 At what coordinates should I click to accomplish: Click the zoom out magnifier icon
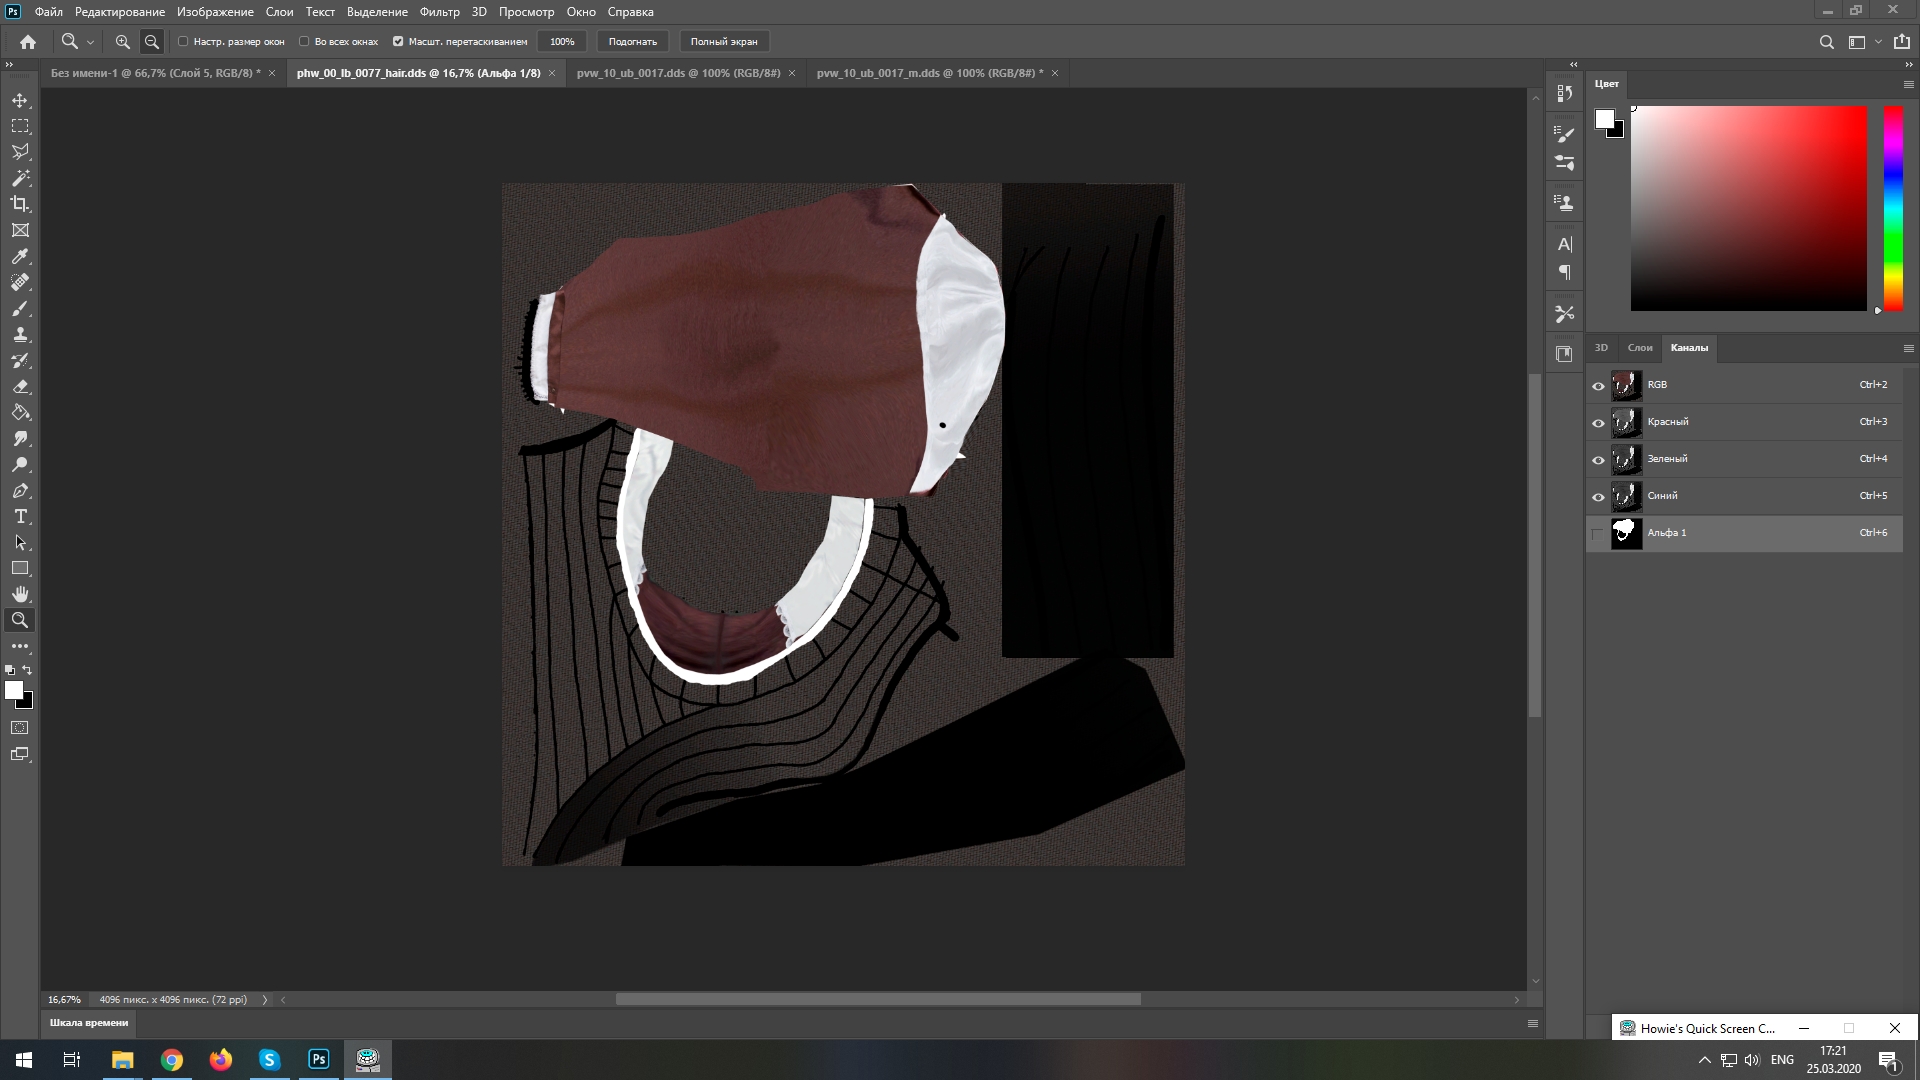pos(152,42)
